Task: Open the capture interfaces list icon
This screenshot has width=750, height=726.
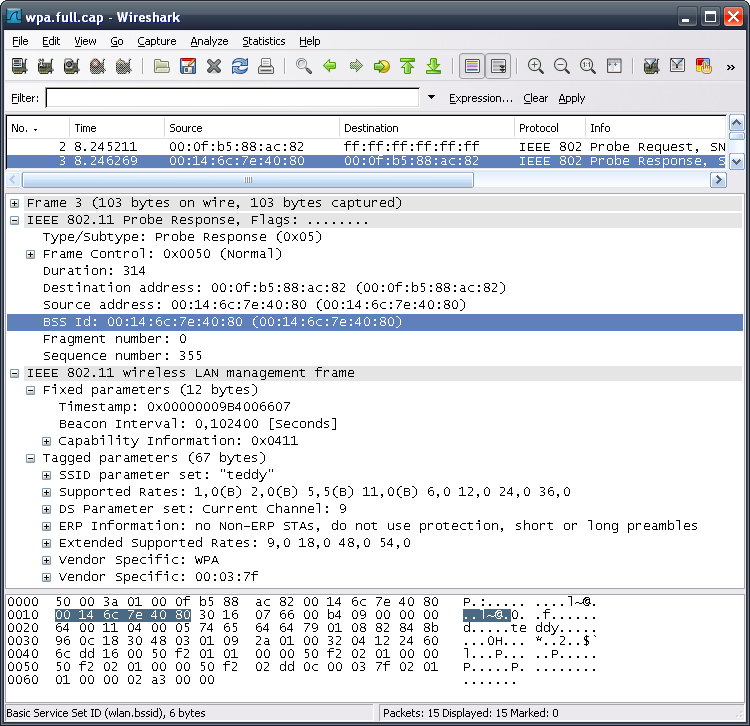Action: 19,66
